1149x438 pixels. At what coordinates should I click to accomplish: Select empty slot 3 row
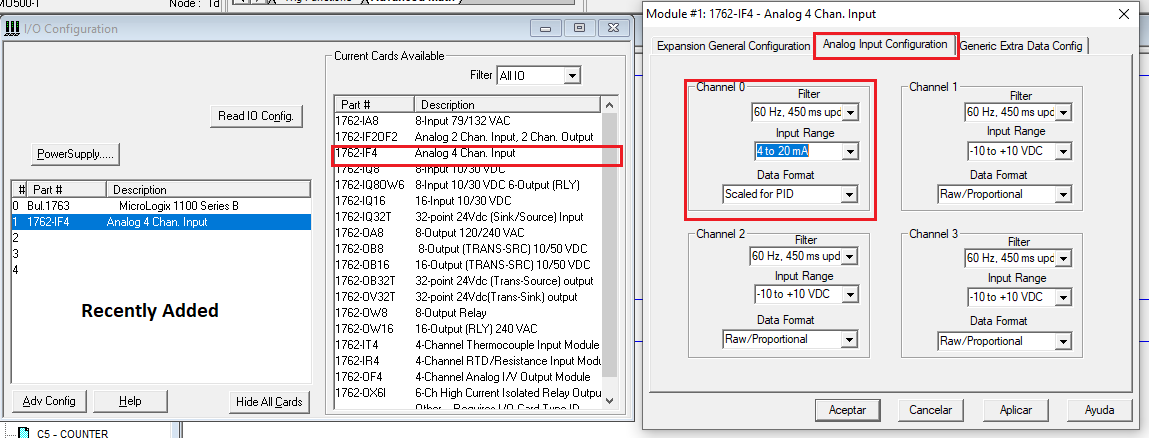[161, 254]
